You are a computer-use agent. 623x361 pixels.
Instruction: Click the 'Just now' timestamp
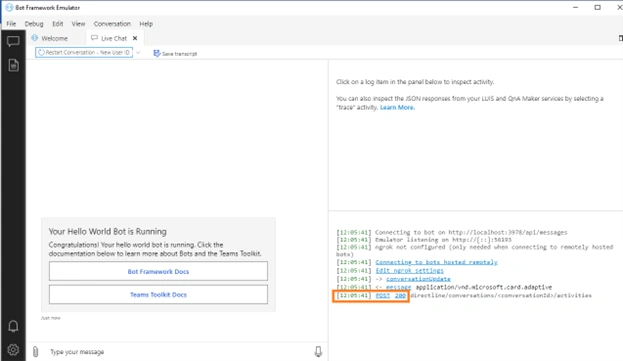point(50,318)
